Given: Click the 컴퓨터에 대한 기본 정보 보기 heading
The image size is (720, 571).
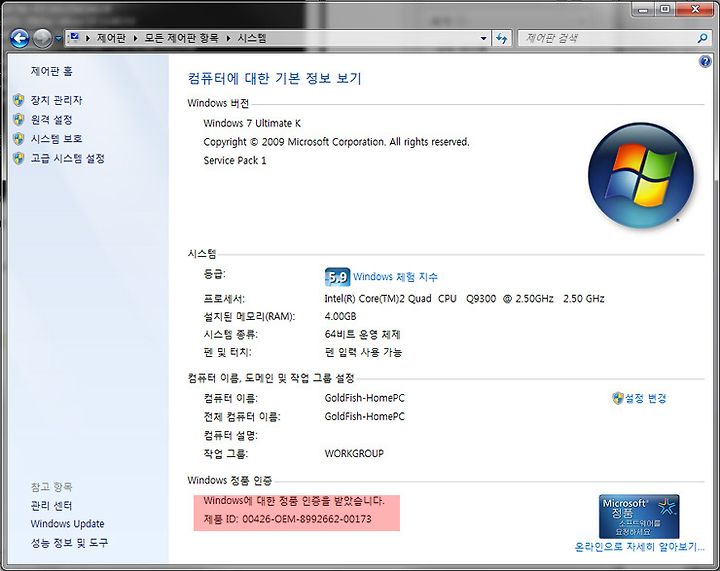Looking at the screenshot, I should (275, 78).
